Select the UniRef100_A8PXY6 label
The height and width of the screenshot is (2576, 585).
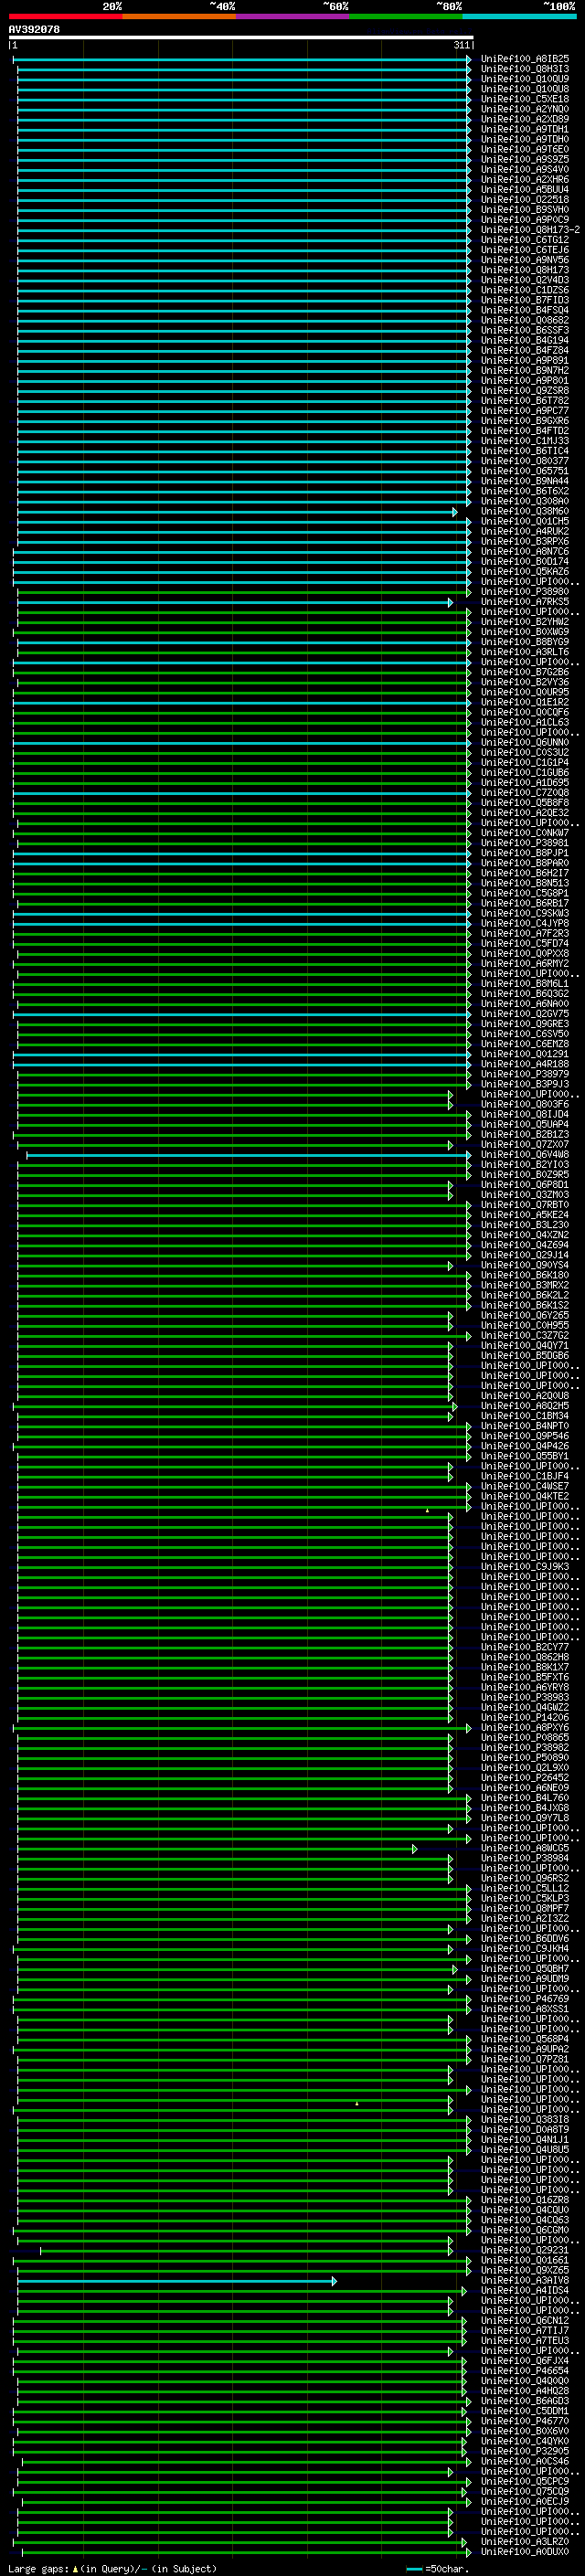point(525,1727)
